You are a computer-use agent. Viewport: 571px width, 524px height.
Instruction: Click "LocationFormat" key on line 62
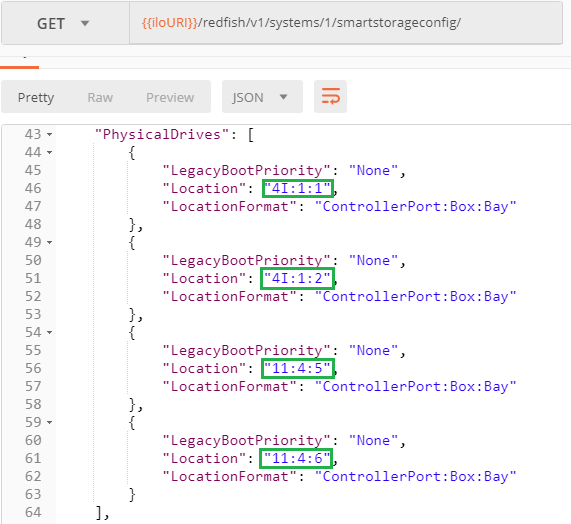tap(230, 477)
